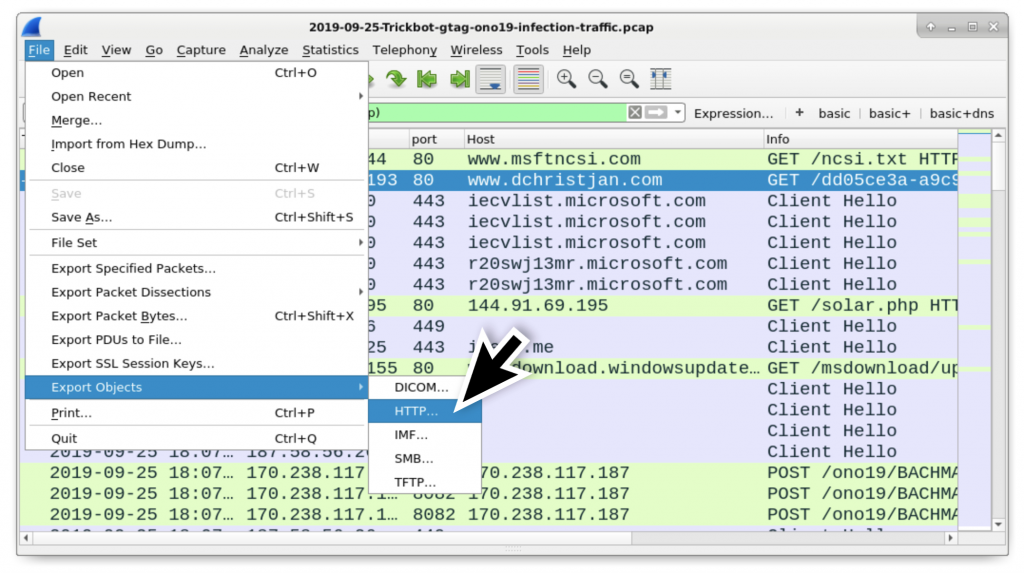1024x573 pixels.
Task: Go to the last packet icon
Action: click(x=460, y=79)
